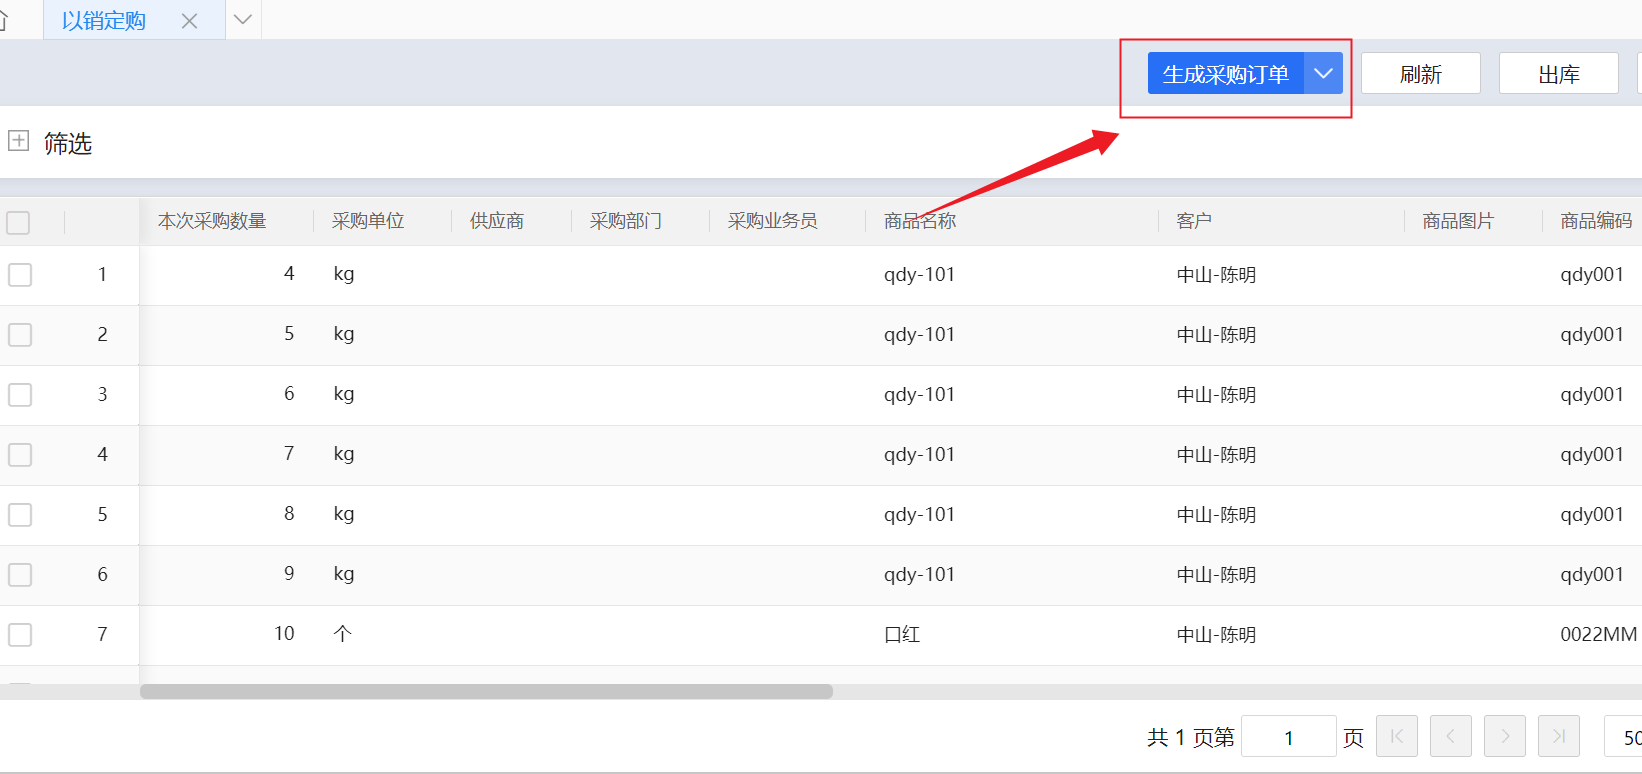Click the 出库 button
This screenshot has width=1642, height=774.
[1558, 74]
